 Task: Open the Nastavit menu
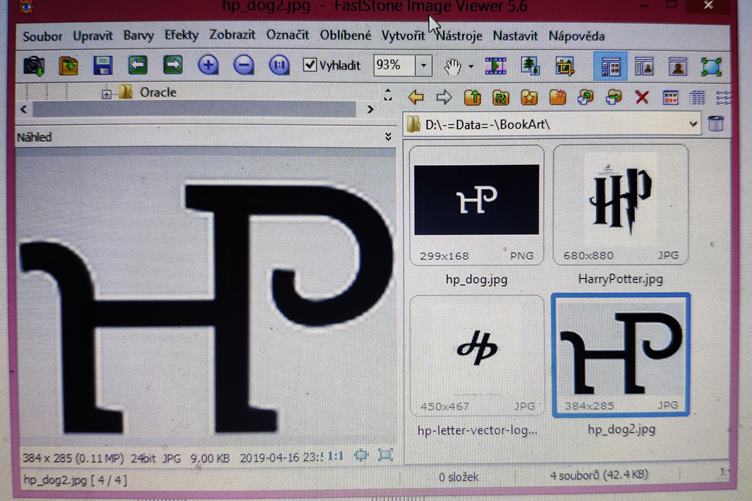point(515,36)
